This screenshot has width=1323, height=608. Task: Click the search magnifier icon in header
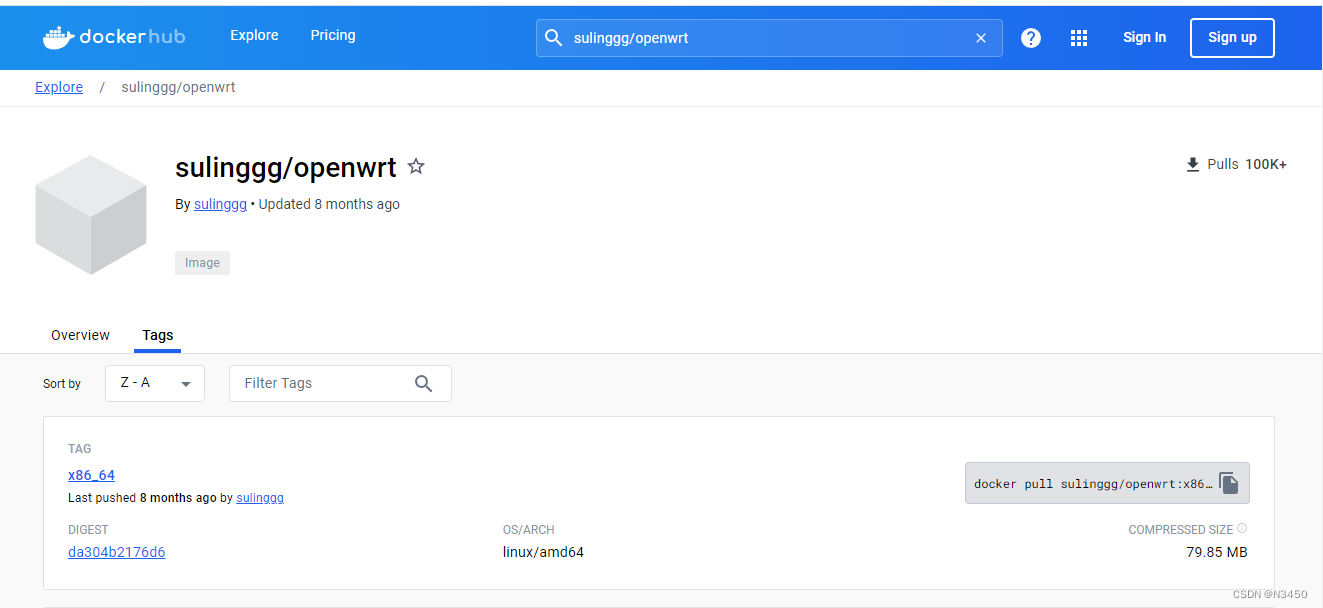[x=553, y=38]
